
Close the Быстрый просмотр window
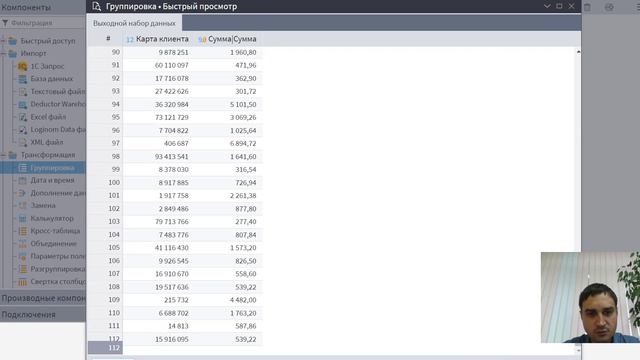(x=571, y=6)
